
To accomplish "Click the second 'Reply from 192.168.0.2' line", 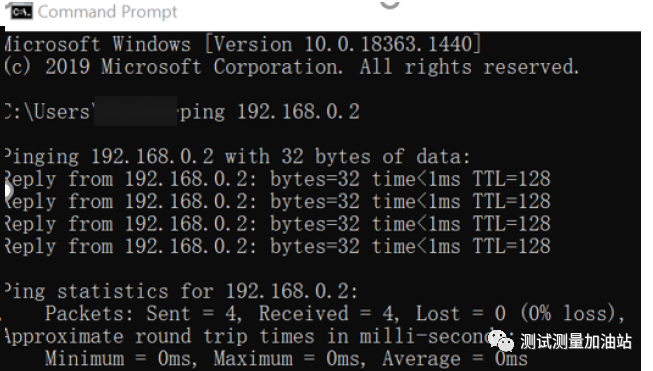I will coord(277,202).
